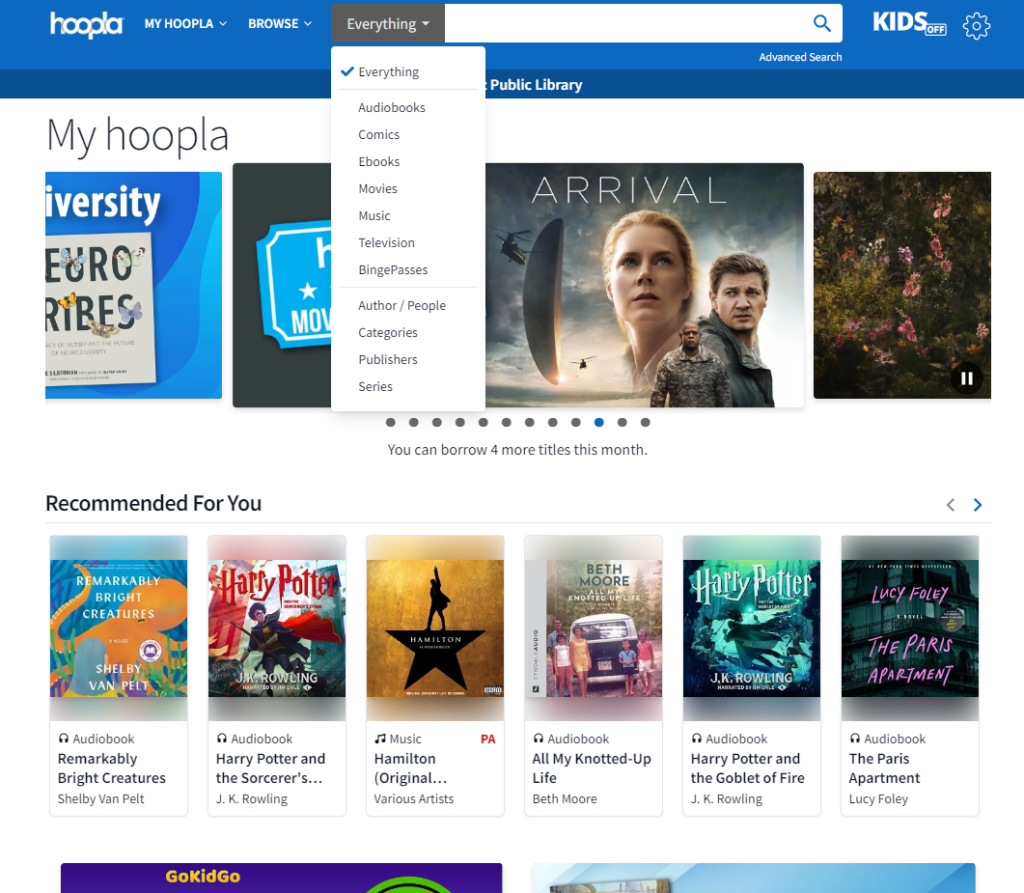Screen dimensions: 1024x893
Task: Open Advanced Search link
Action: pyautogui.click(x=800, y=57)
